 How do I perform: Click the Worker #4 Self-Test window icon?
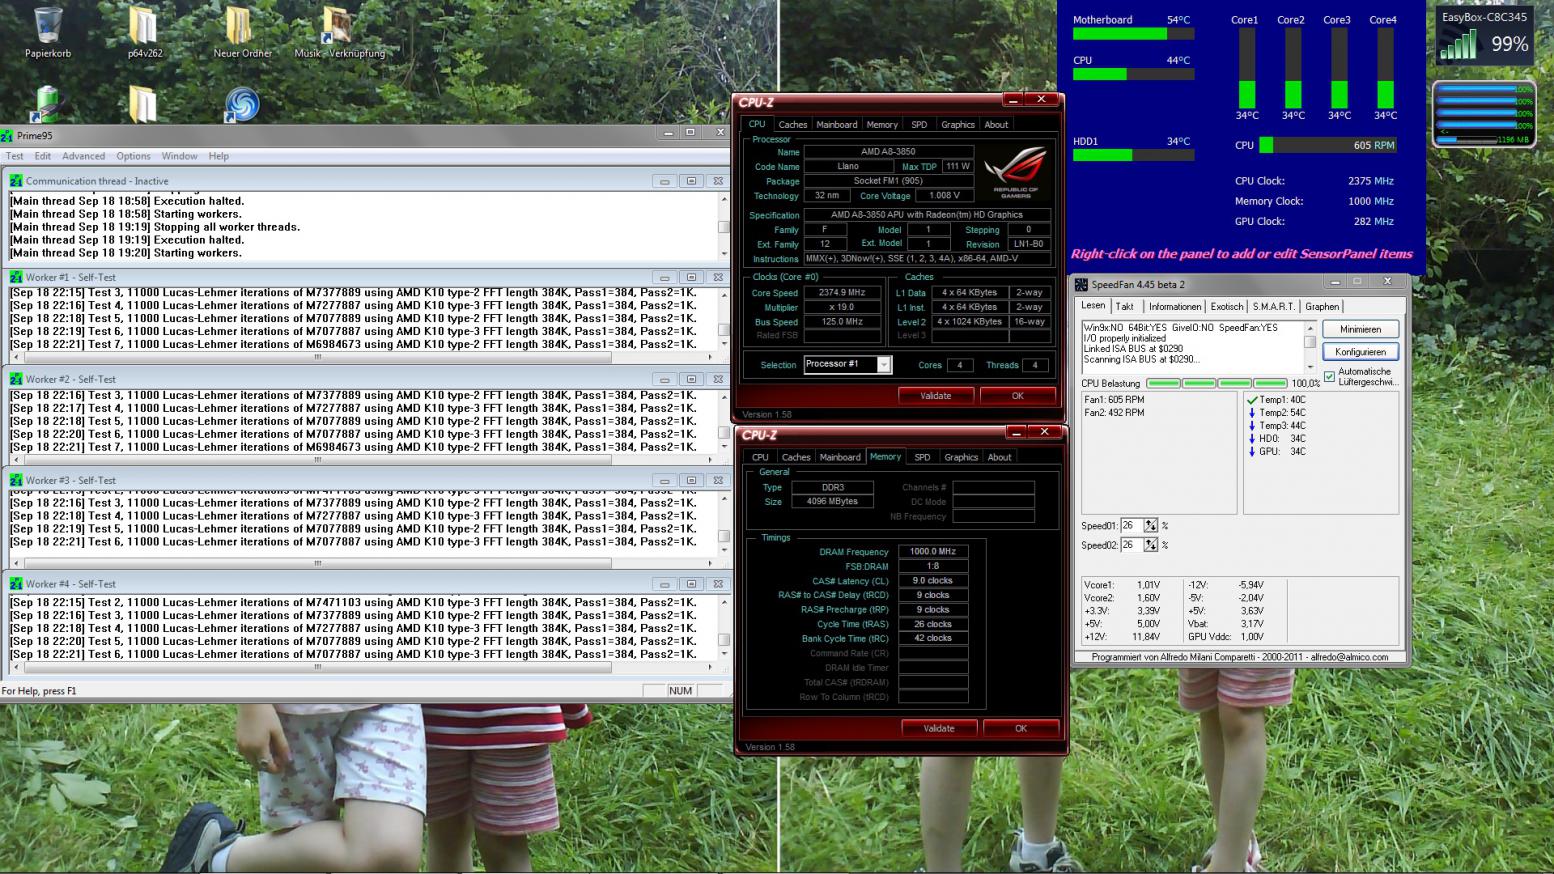(x=16, y=584)
